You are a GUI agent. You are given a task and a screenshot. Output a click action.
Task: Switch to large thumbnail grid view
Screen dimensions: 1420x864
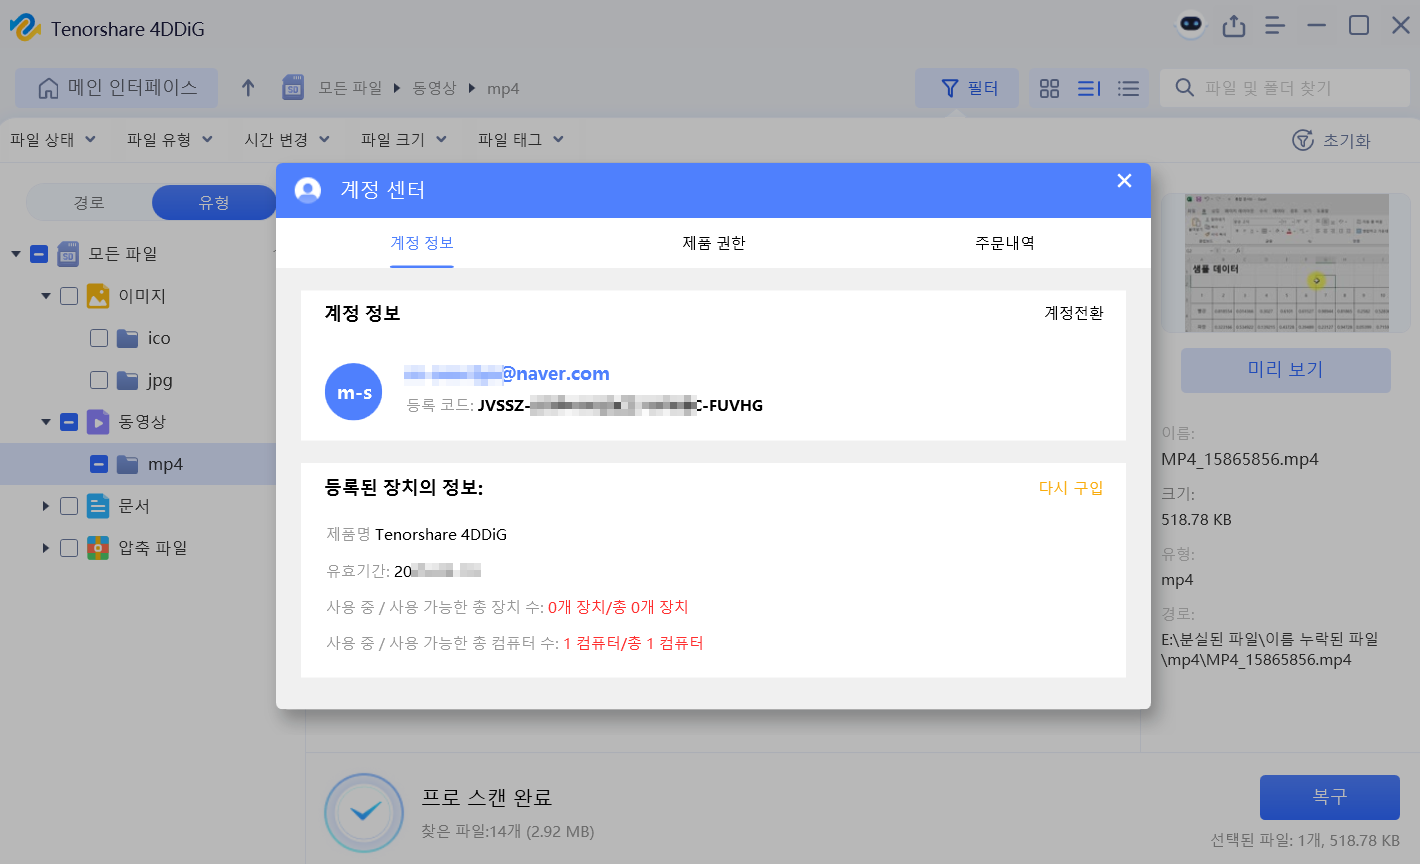coord(1049,88)
